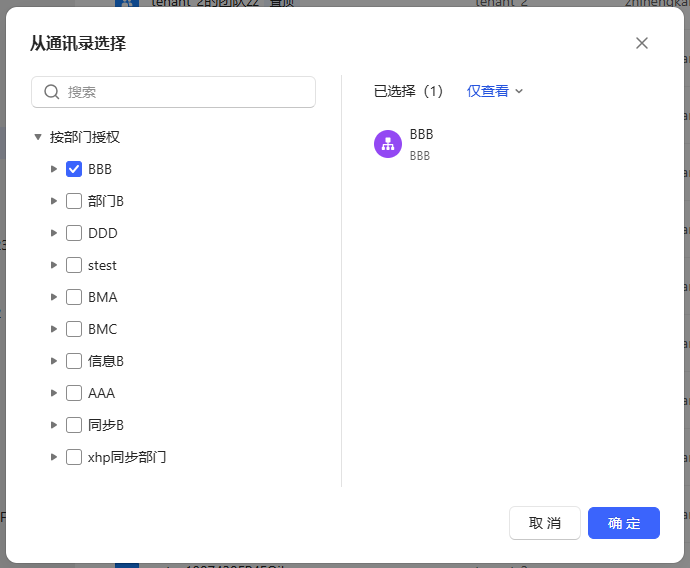Select the AAA department label
The width and height of the screenshot is (690, 568).
click(101, 393)
